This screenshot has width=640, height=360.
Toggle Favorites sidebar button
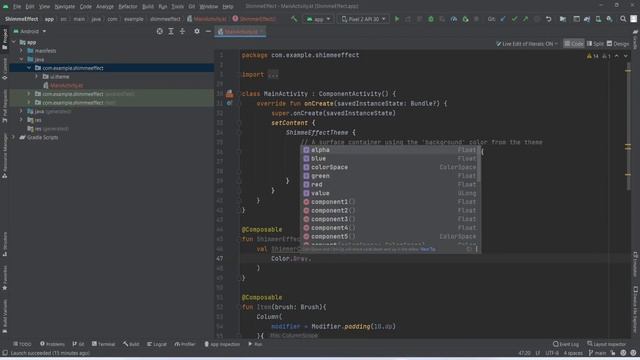point(4,278)
